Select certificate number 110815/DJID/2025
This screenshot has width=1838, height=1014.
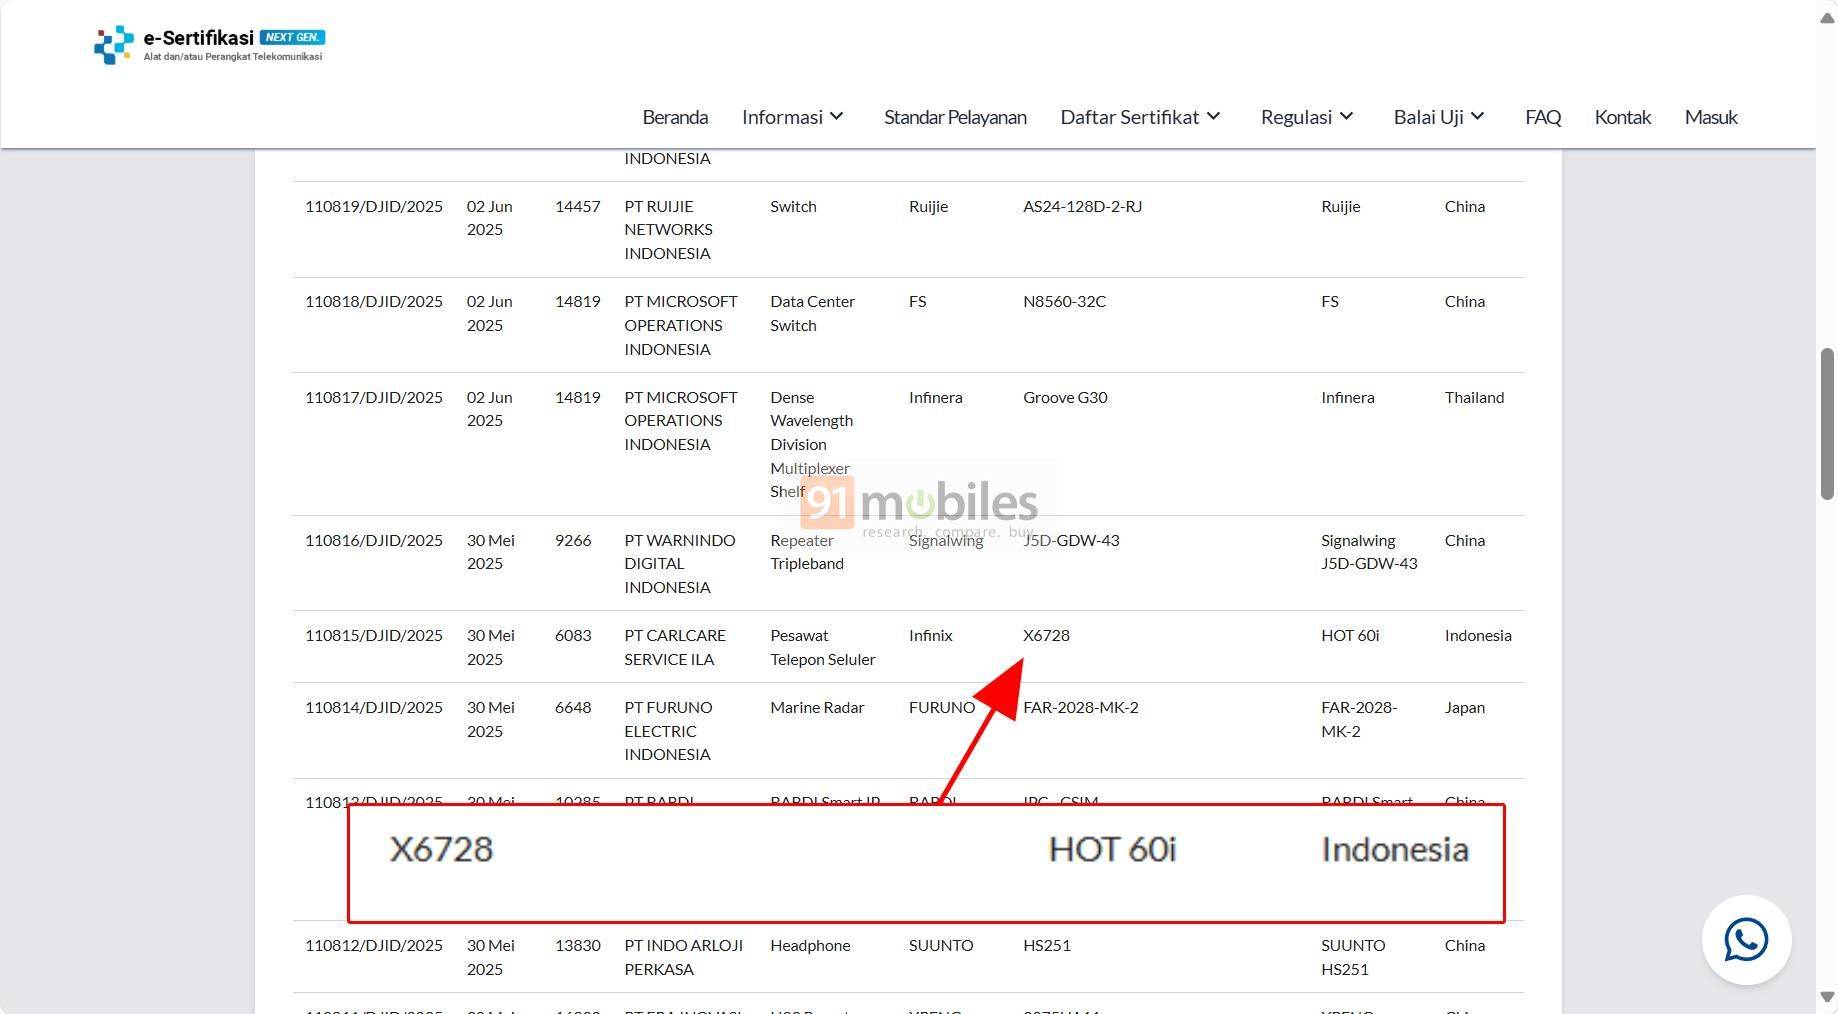[374, 635]
